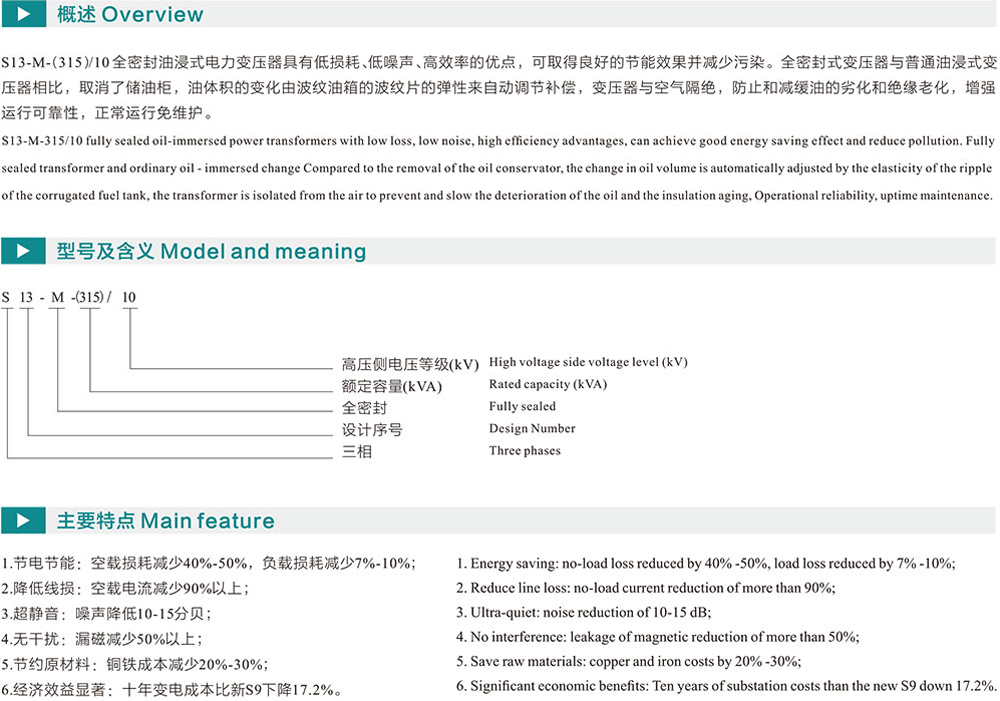Click the Chinese 全密封 label

tap(364, 408)
